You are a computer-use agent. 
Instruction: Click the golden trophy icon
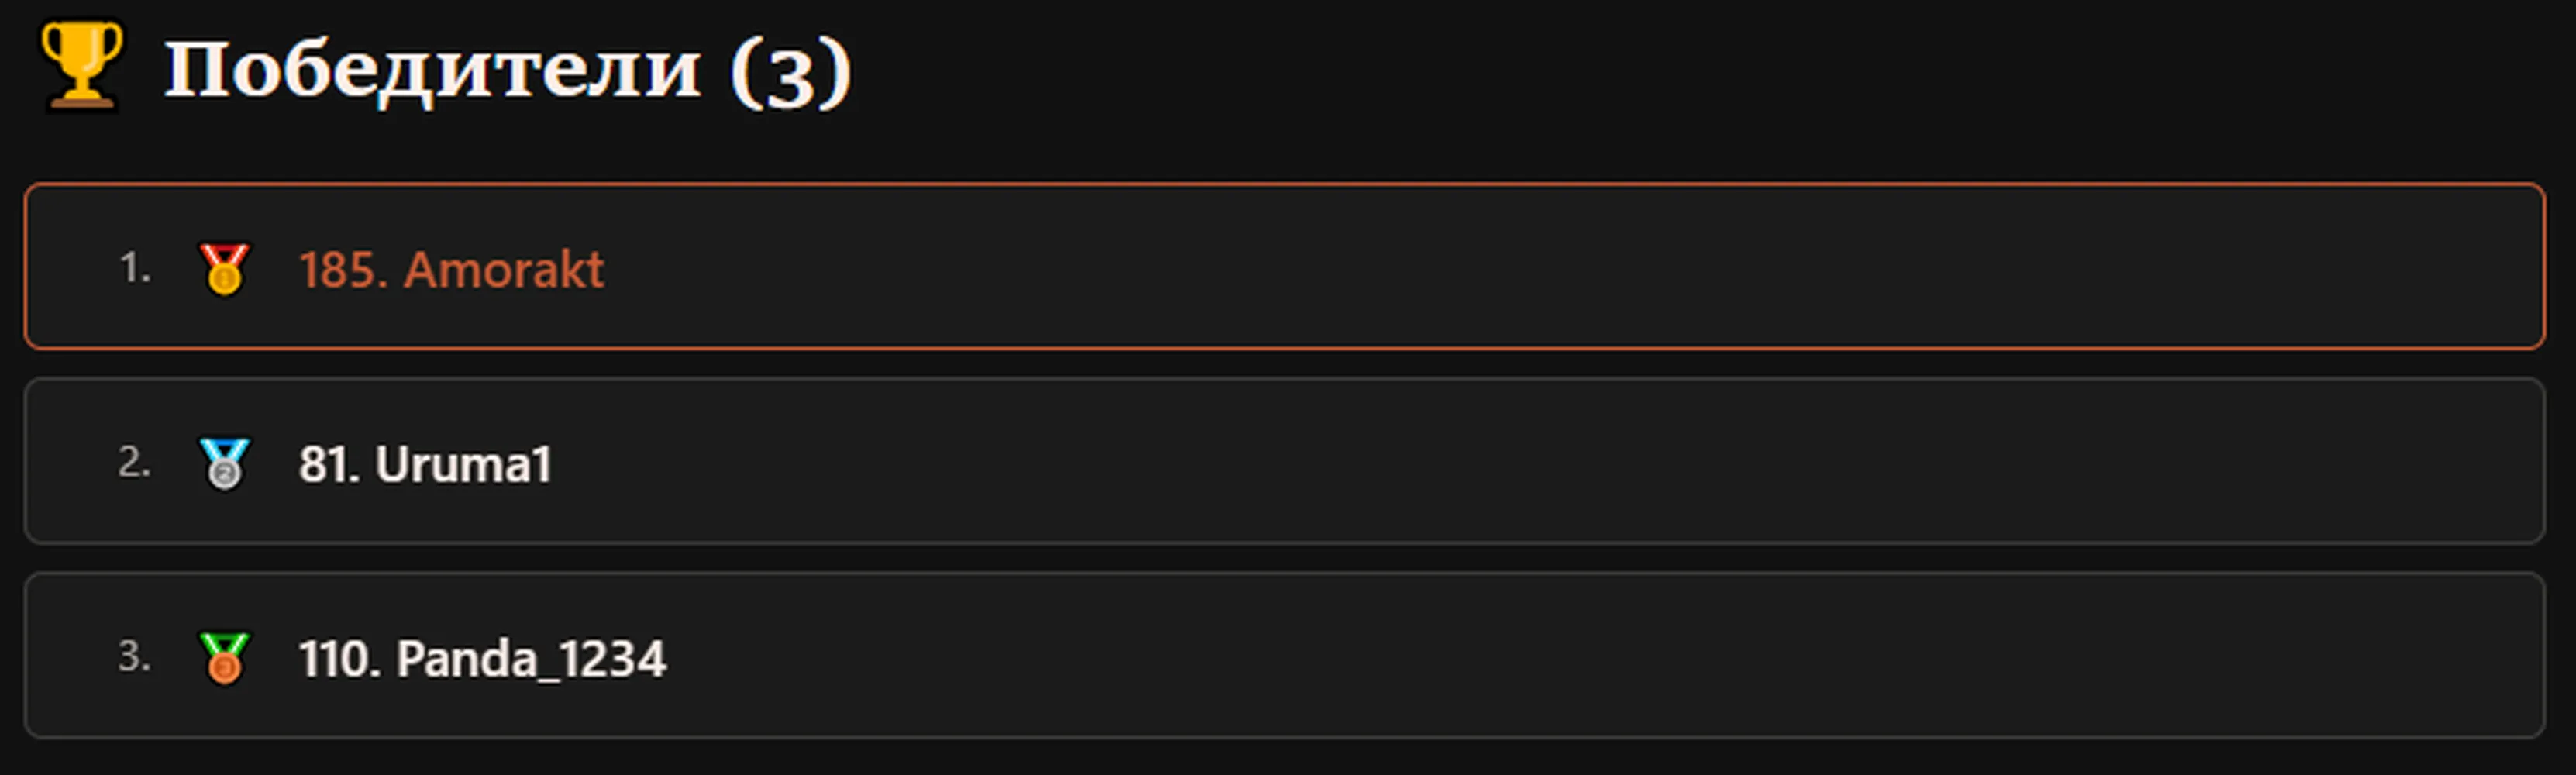coord(82,66)
